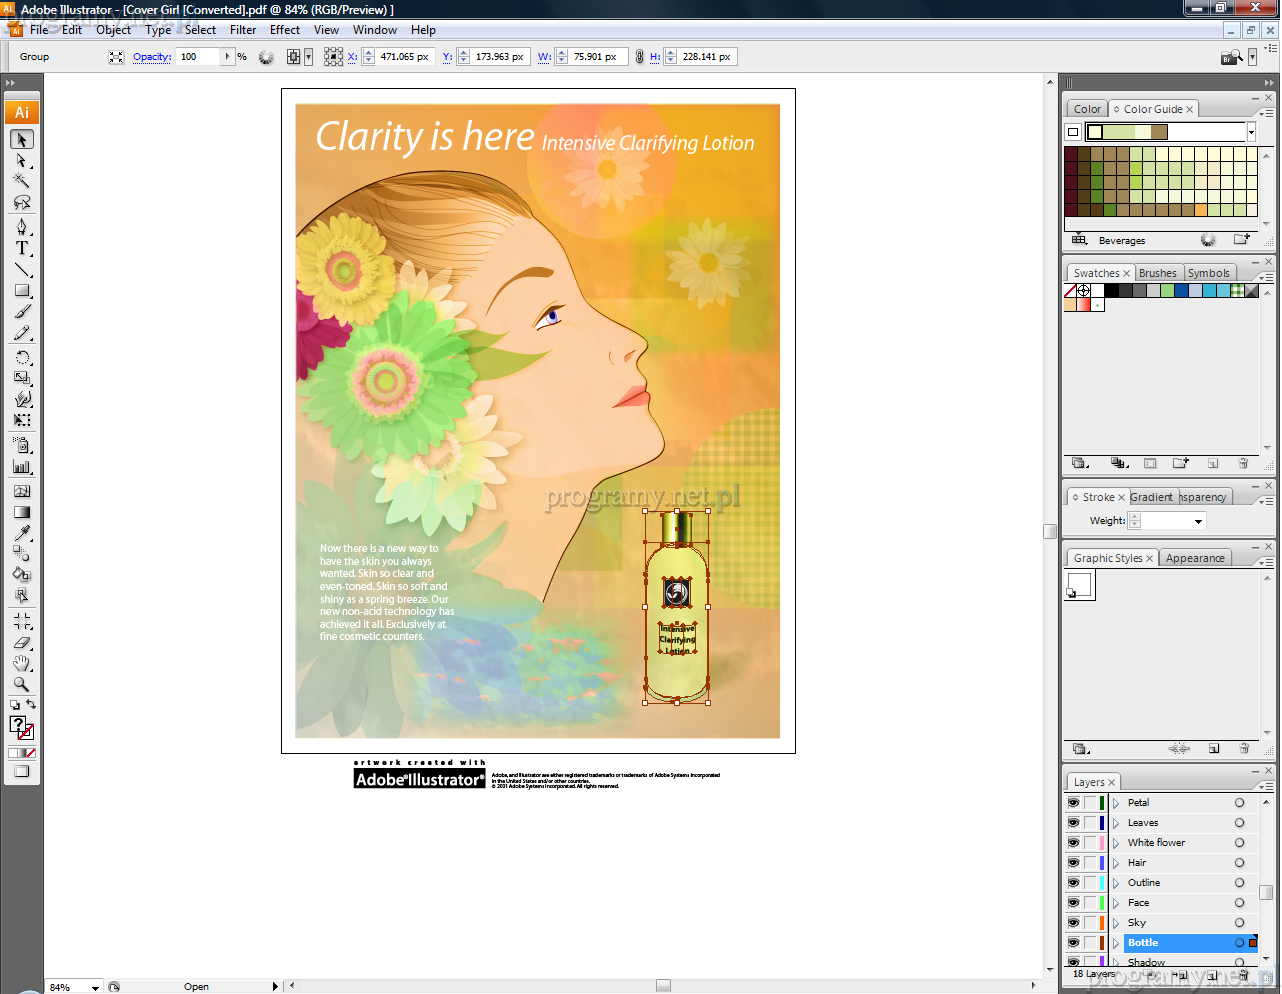Expand the Leaves layer contents
Screen dimensions: 1282x994
(1116, 823)
